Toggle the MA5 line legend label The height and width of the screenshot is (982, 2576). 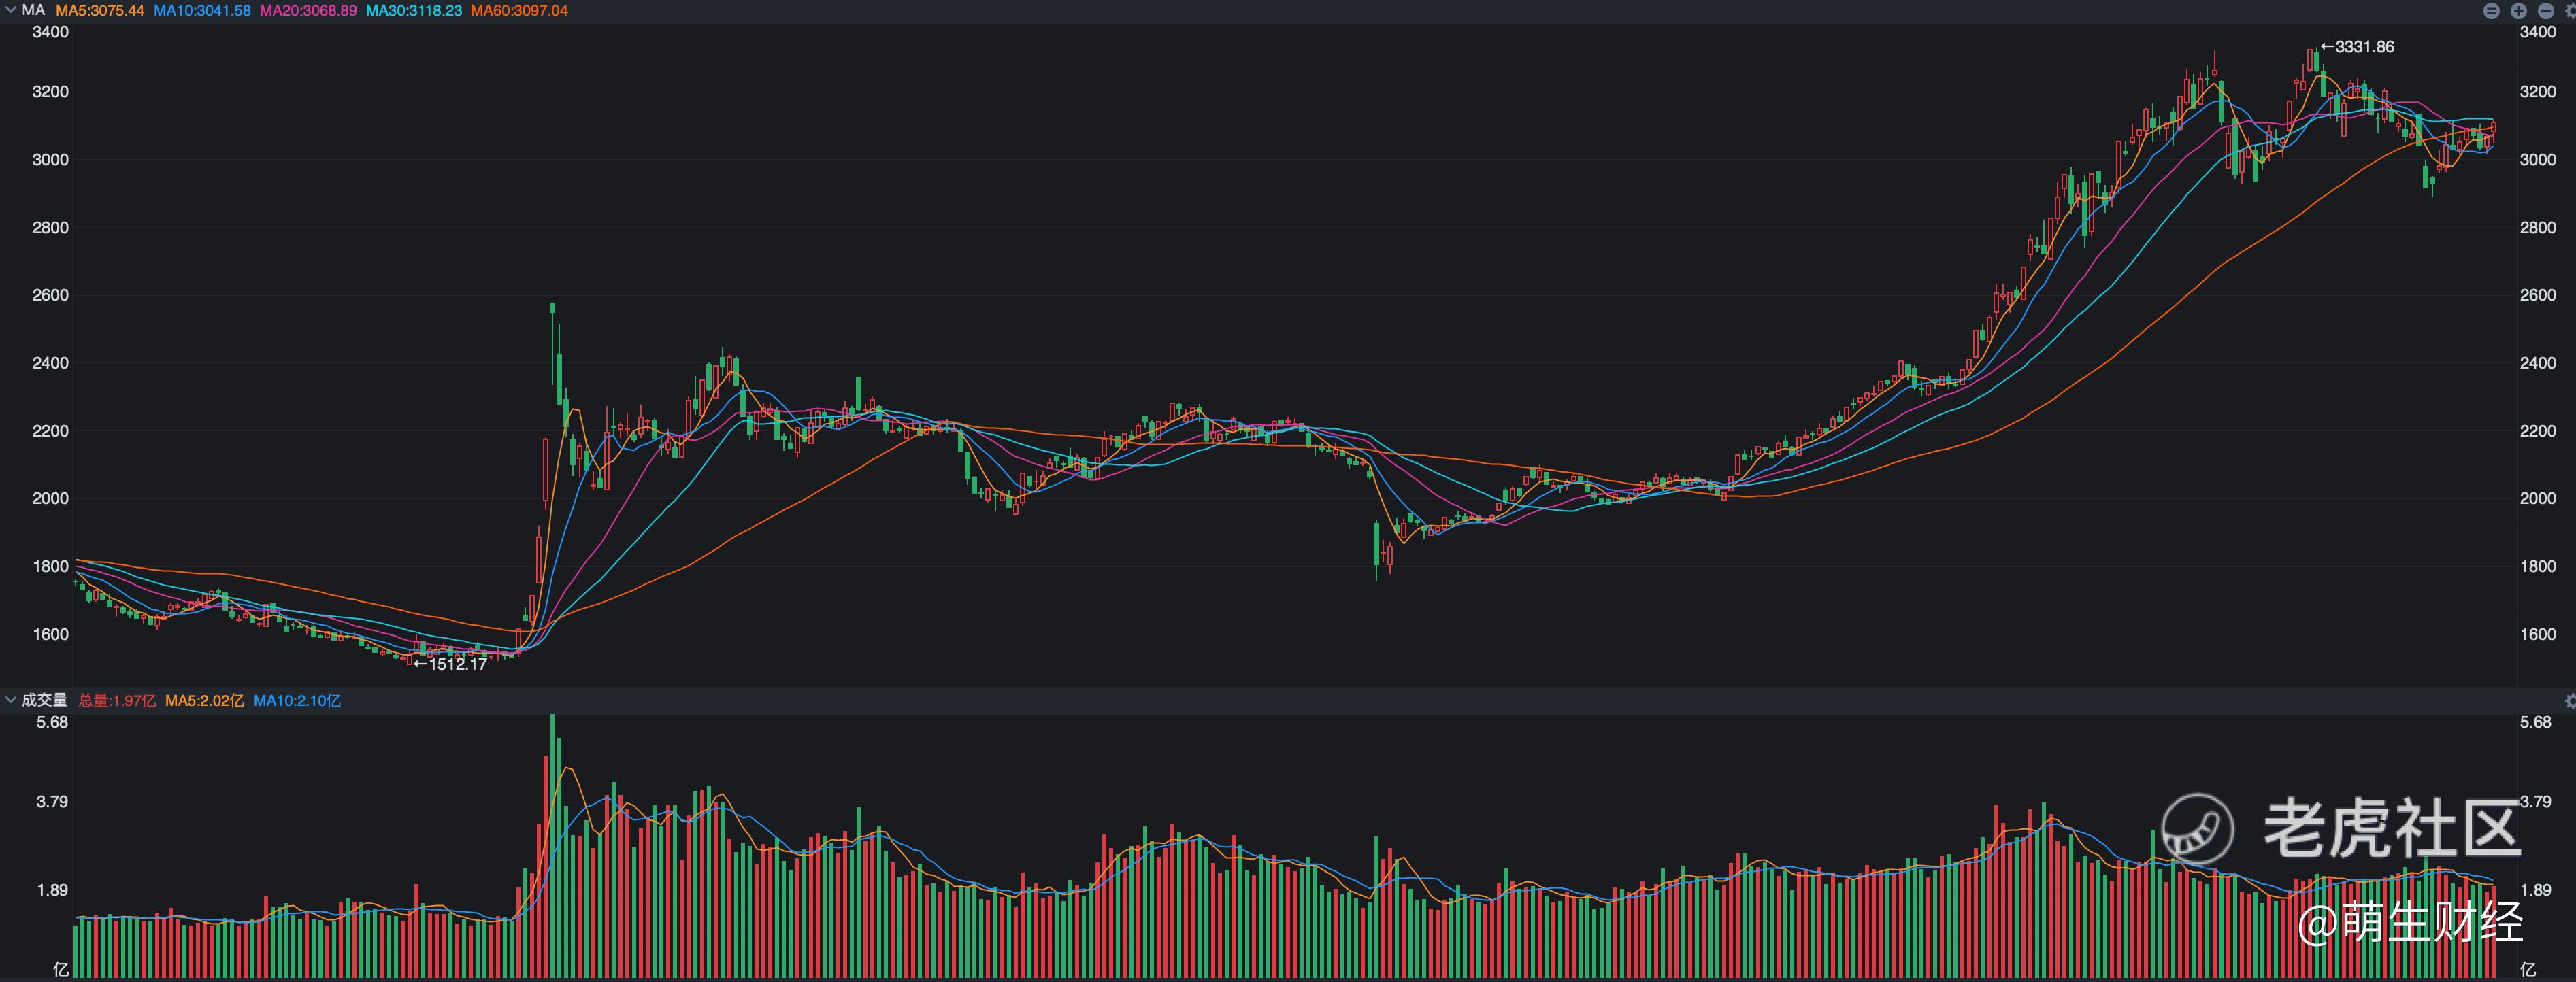[x=100, y=10]
